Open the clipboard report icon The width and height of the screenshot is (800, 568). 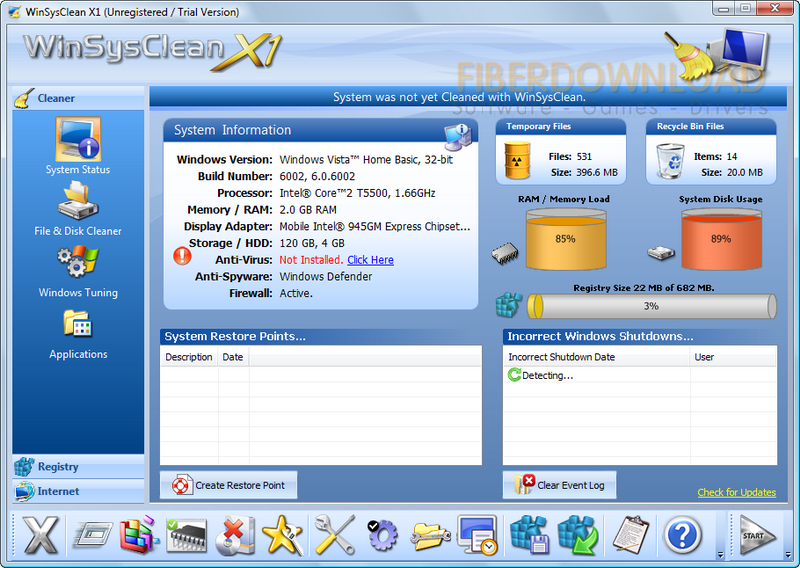click(631, 534)
